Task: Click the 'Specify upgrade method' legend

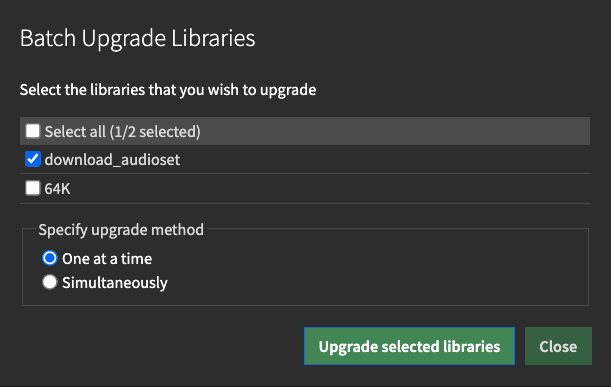Action: pos(121,230)
